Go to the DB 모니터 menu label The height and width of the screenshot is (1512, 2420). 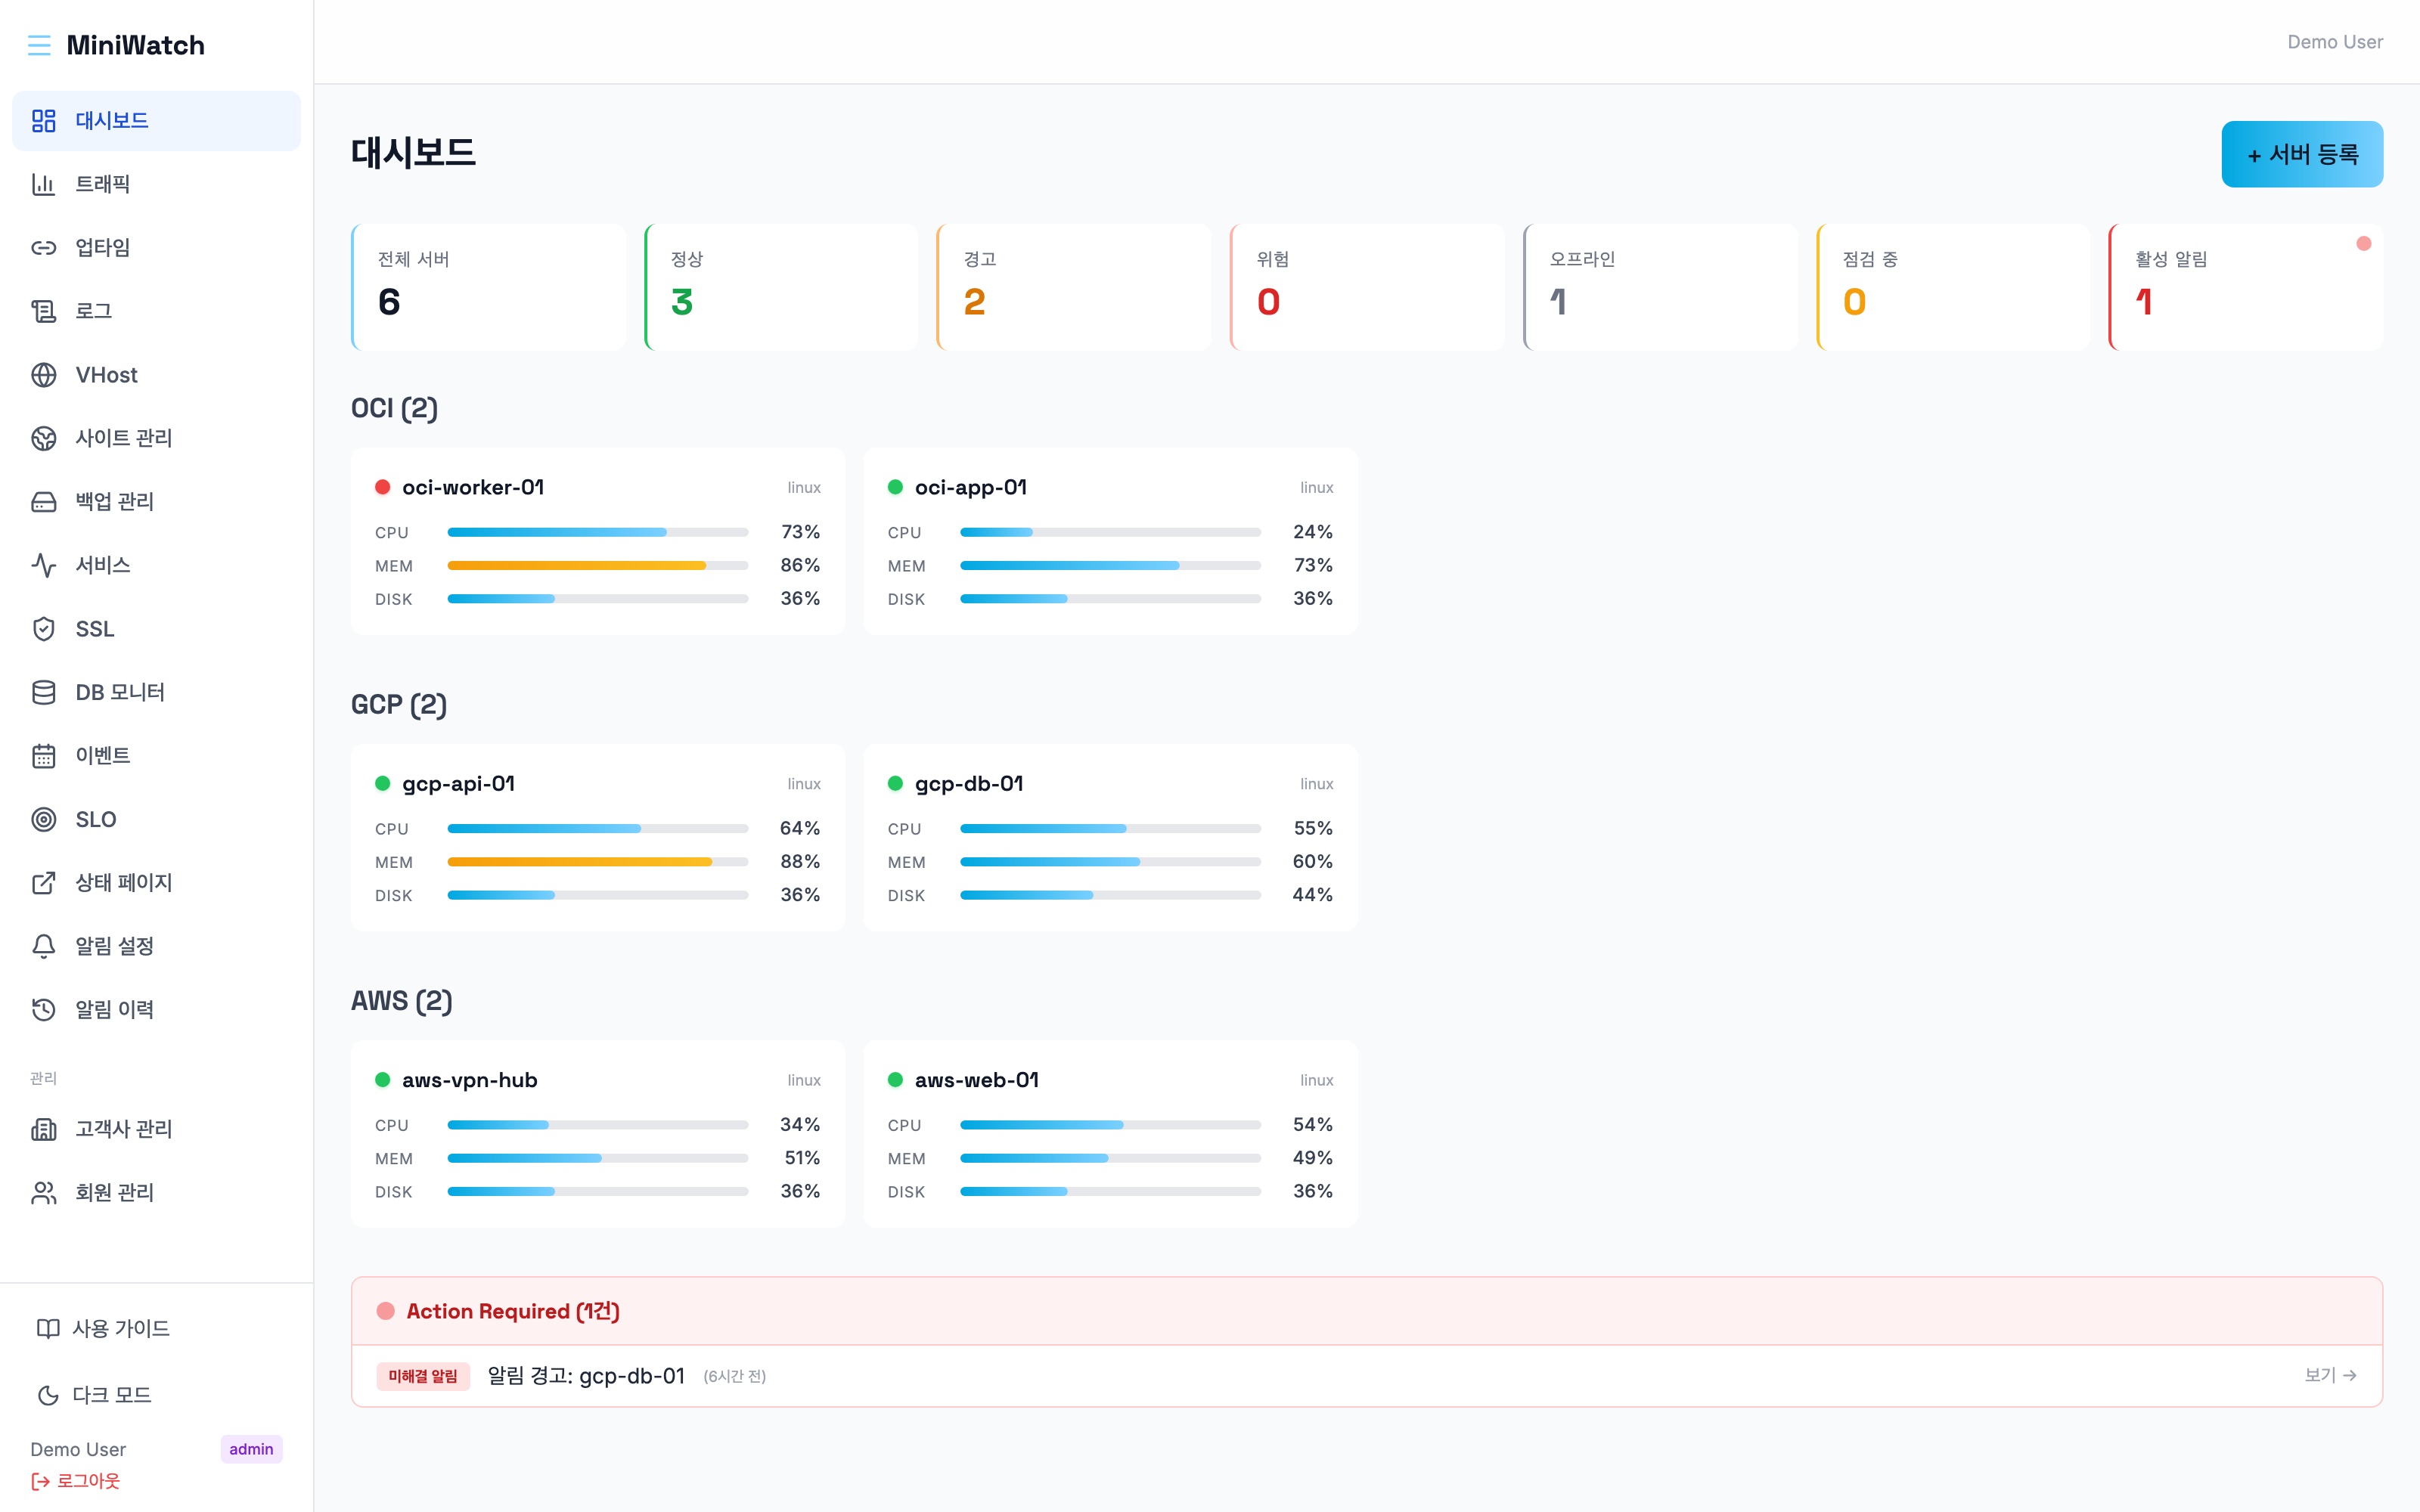point(120,692)
